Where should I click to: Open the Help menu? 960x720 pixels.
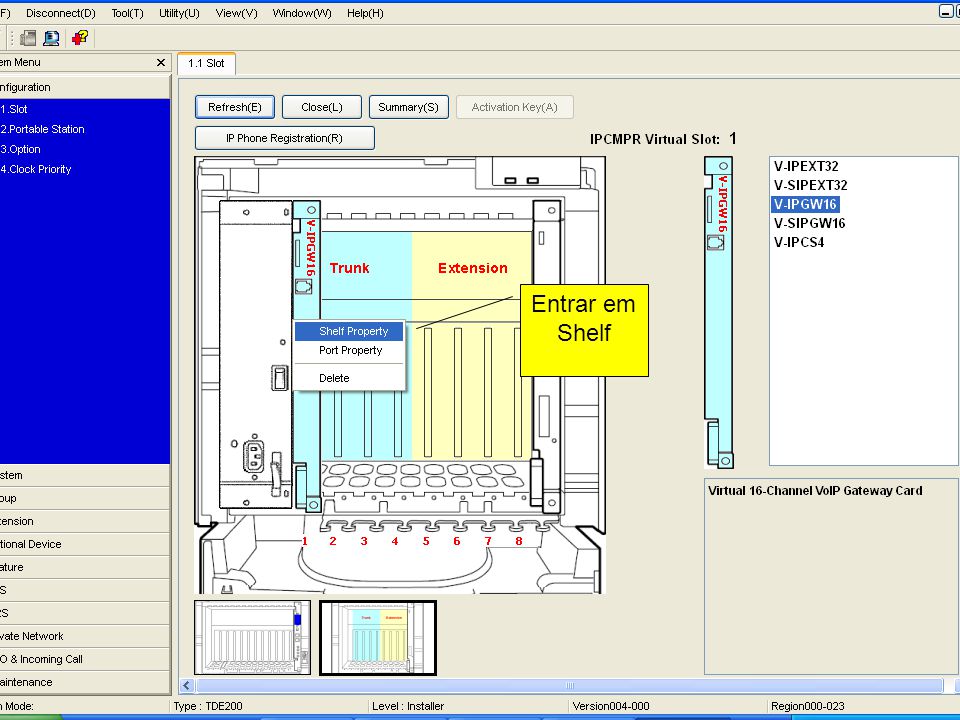365,13
